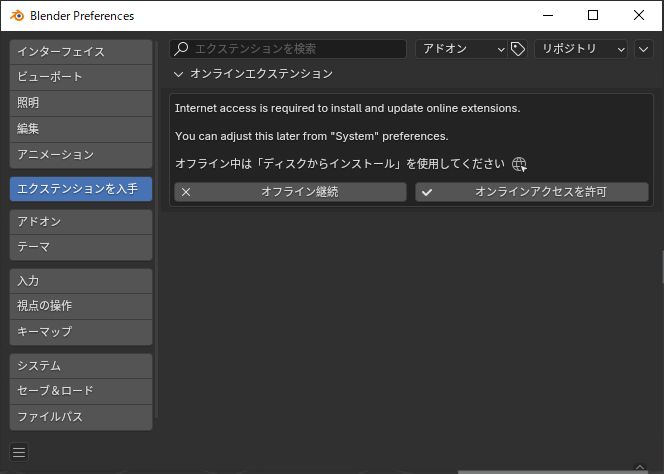664x474 pixels.
Task: Focus the エクステンションを検索 search field
Action: pos(295,49)
